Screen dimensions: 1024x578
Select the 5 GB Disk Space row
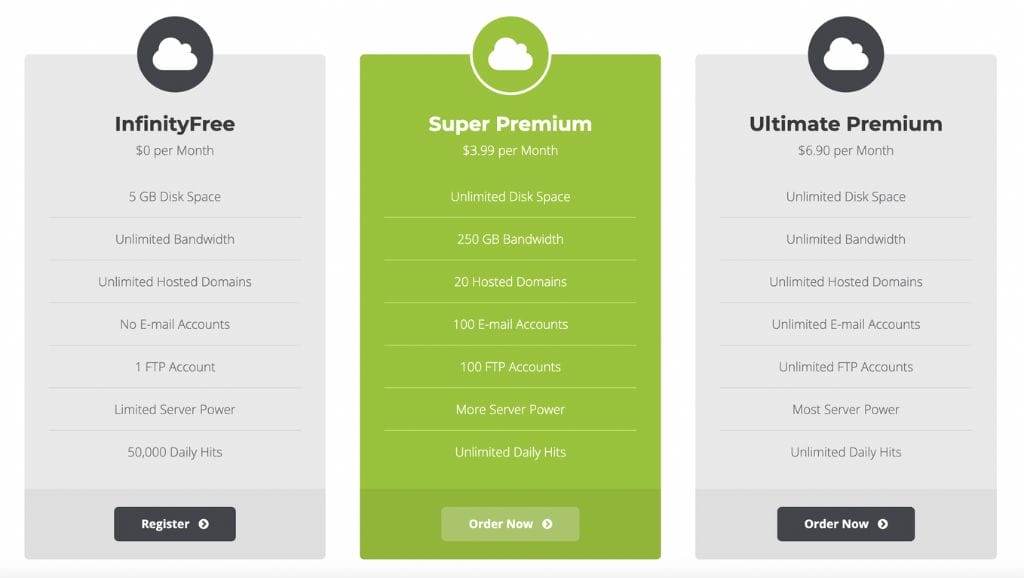point(175,196)
